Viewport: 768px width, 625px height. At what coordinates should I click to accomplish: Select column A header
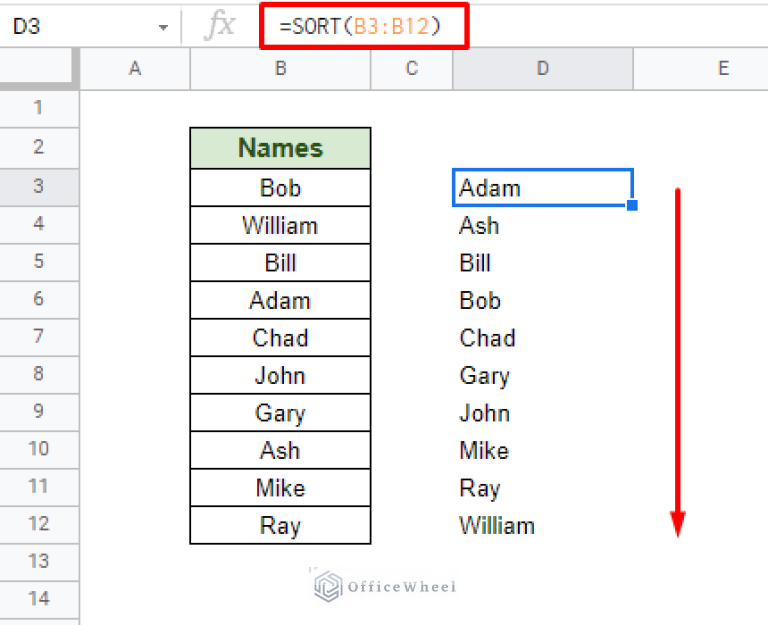tap(135, 69)
